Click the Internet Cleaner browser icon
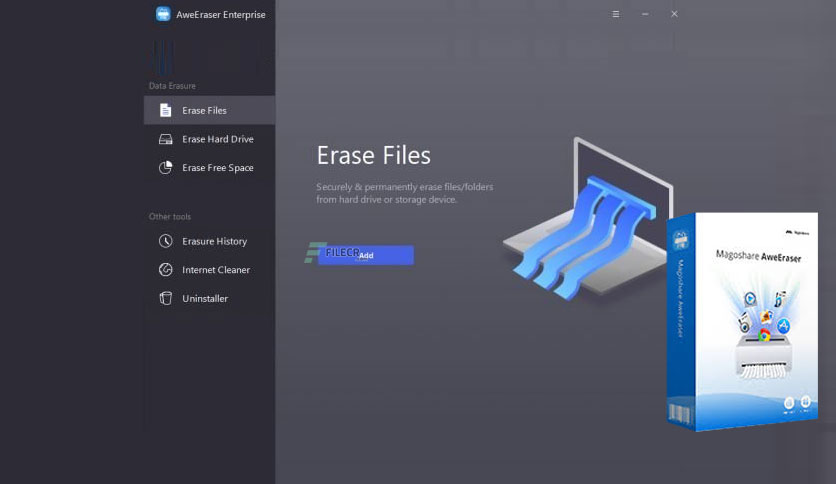Screen dimensions: 836x484 [x=165, y=270]
